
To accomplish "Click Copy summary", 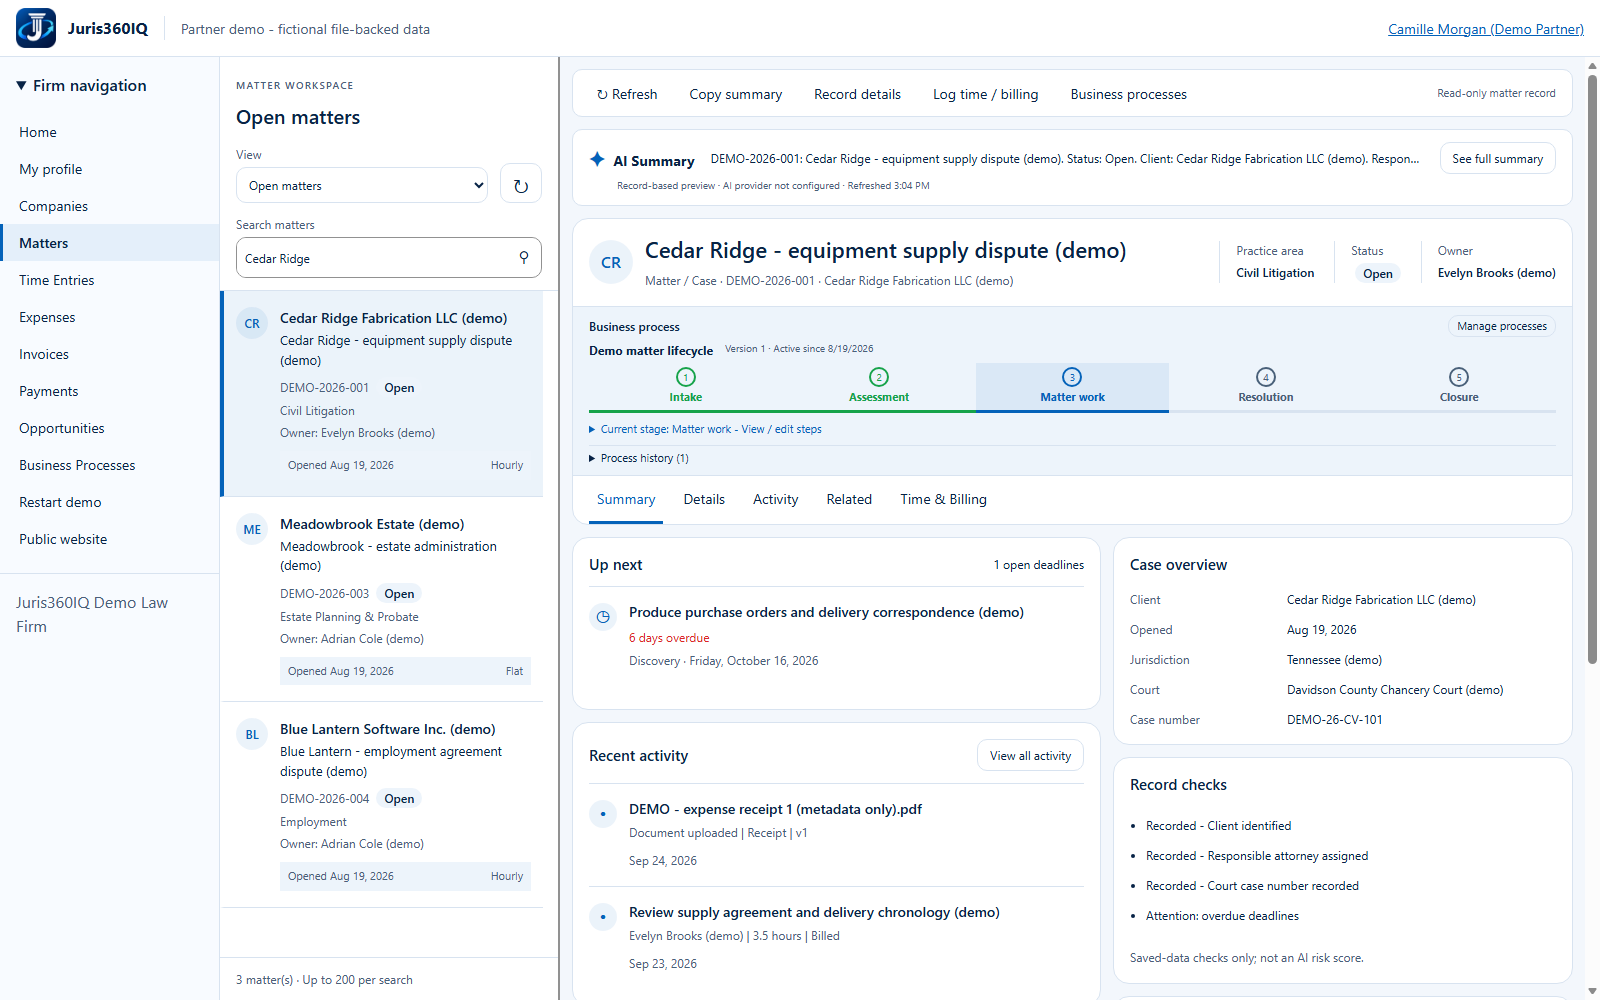I will click(736, 94).
